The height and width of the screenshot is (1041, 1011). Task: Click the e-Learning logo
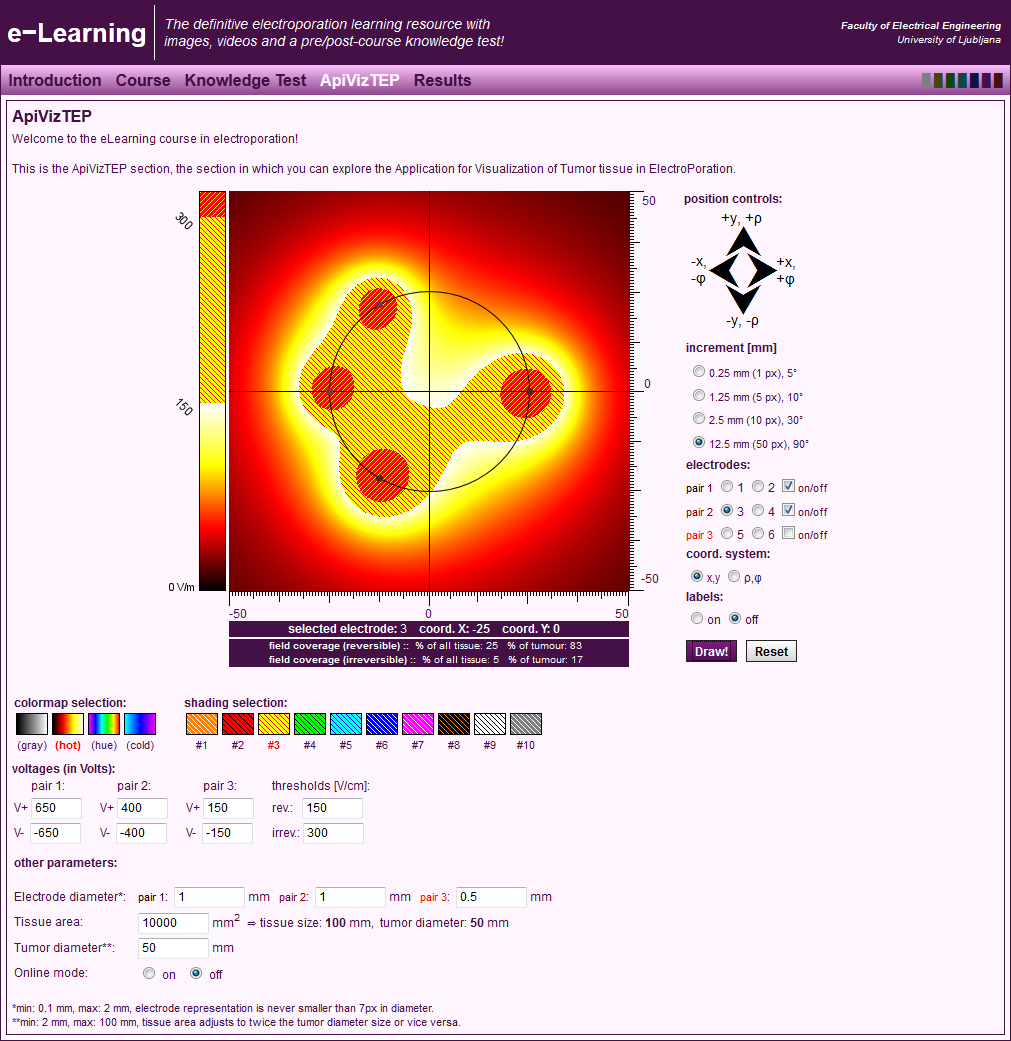point(76,33)
